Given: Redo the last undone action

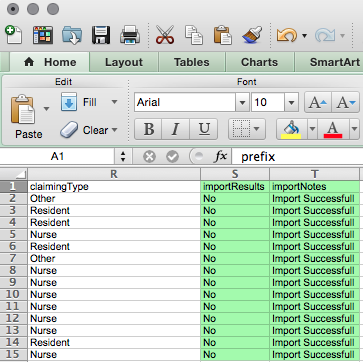Looking at the screenshot, I should click(x=325, y=35).
